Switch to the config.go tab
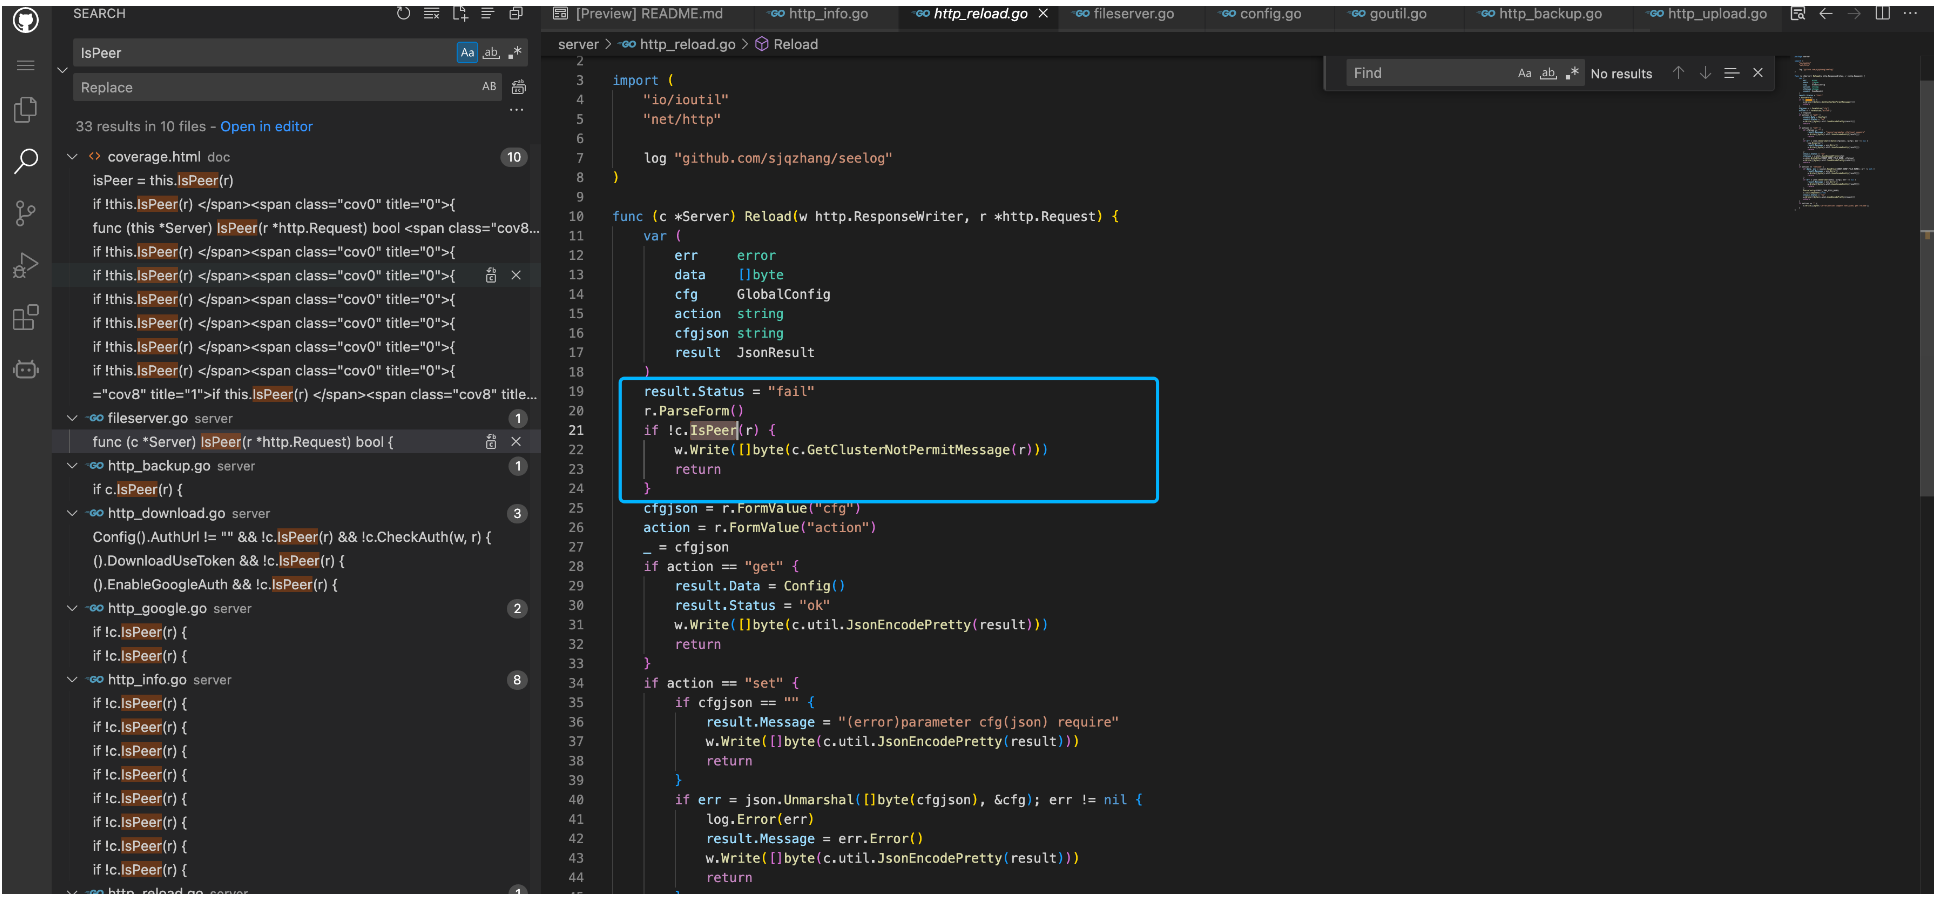Screen dimensions: 1943x902 pyautogui.click(x=1269, y=14)
